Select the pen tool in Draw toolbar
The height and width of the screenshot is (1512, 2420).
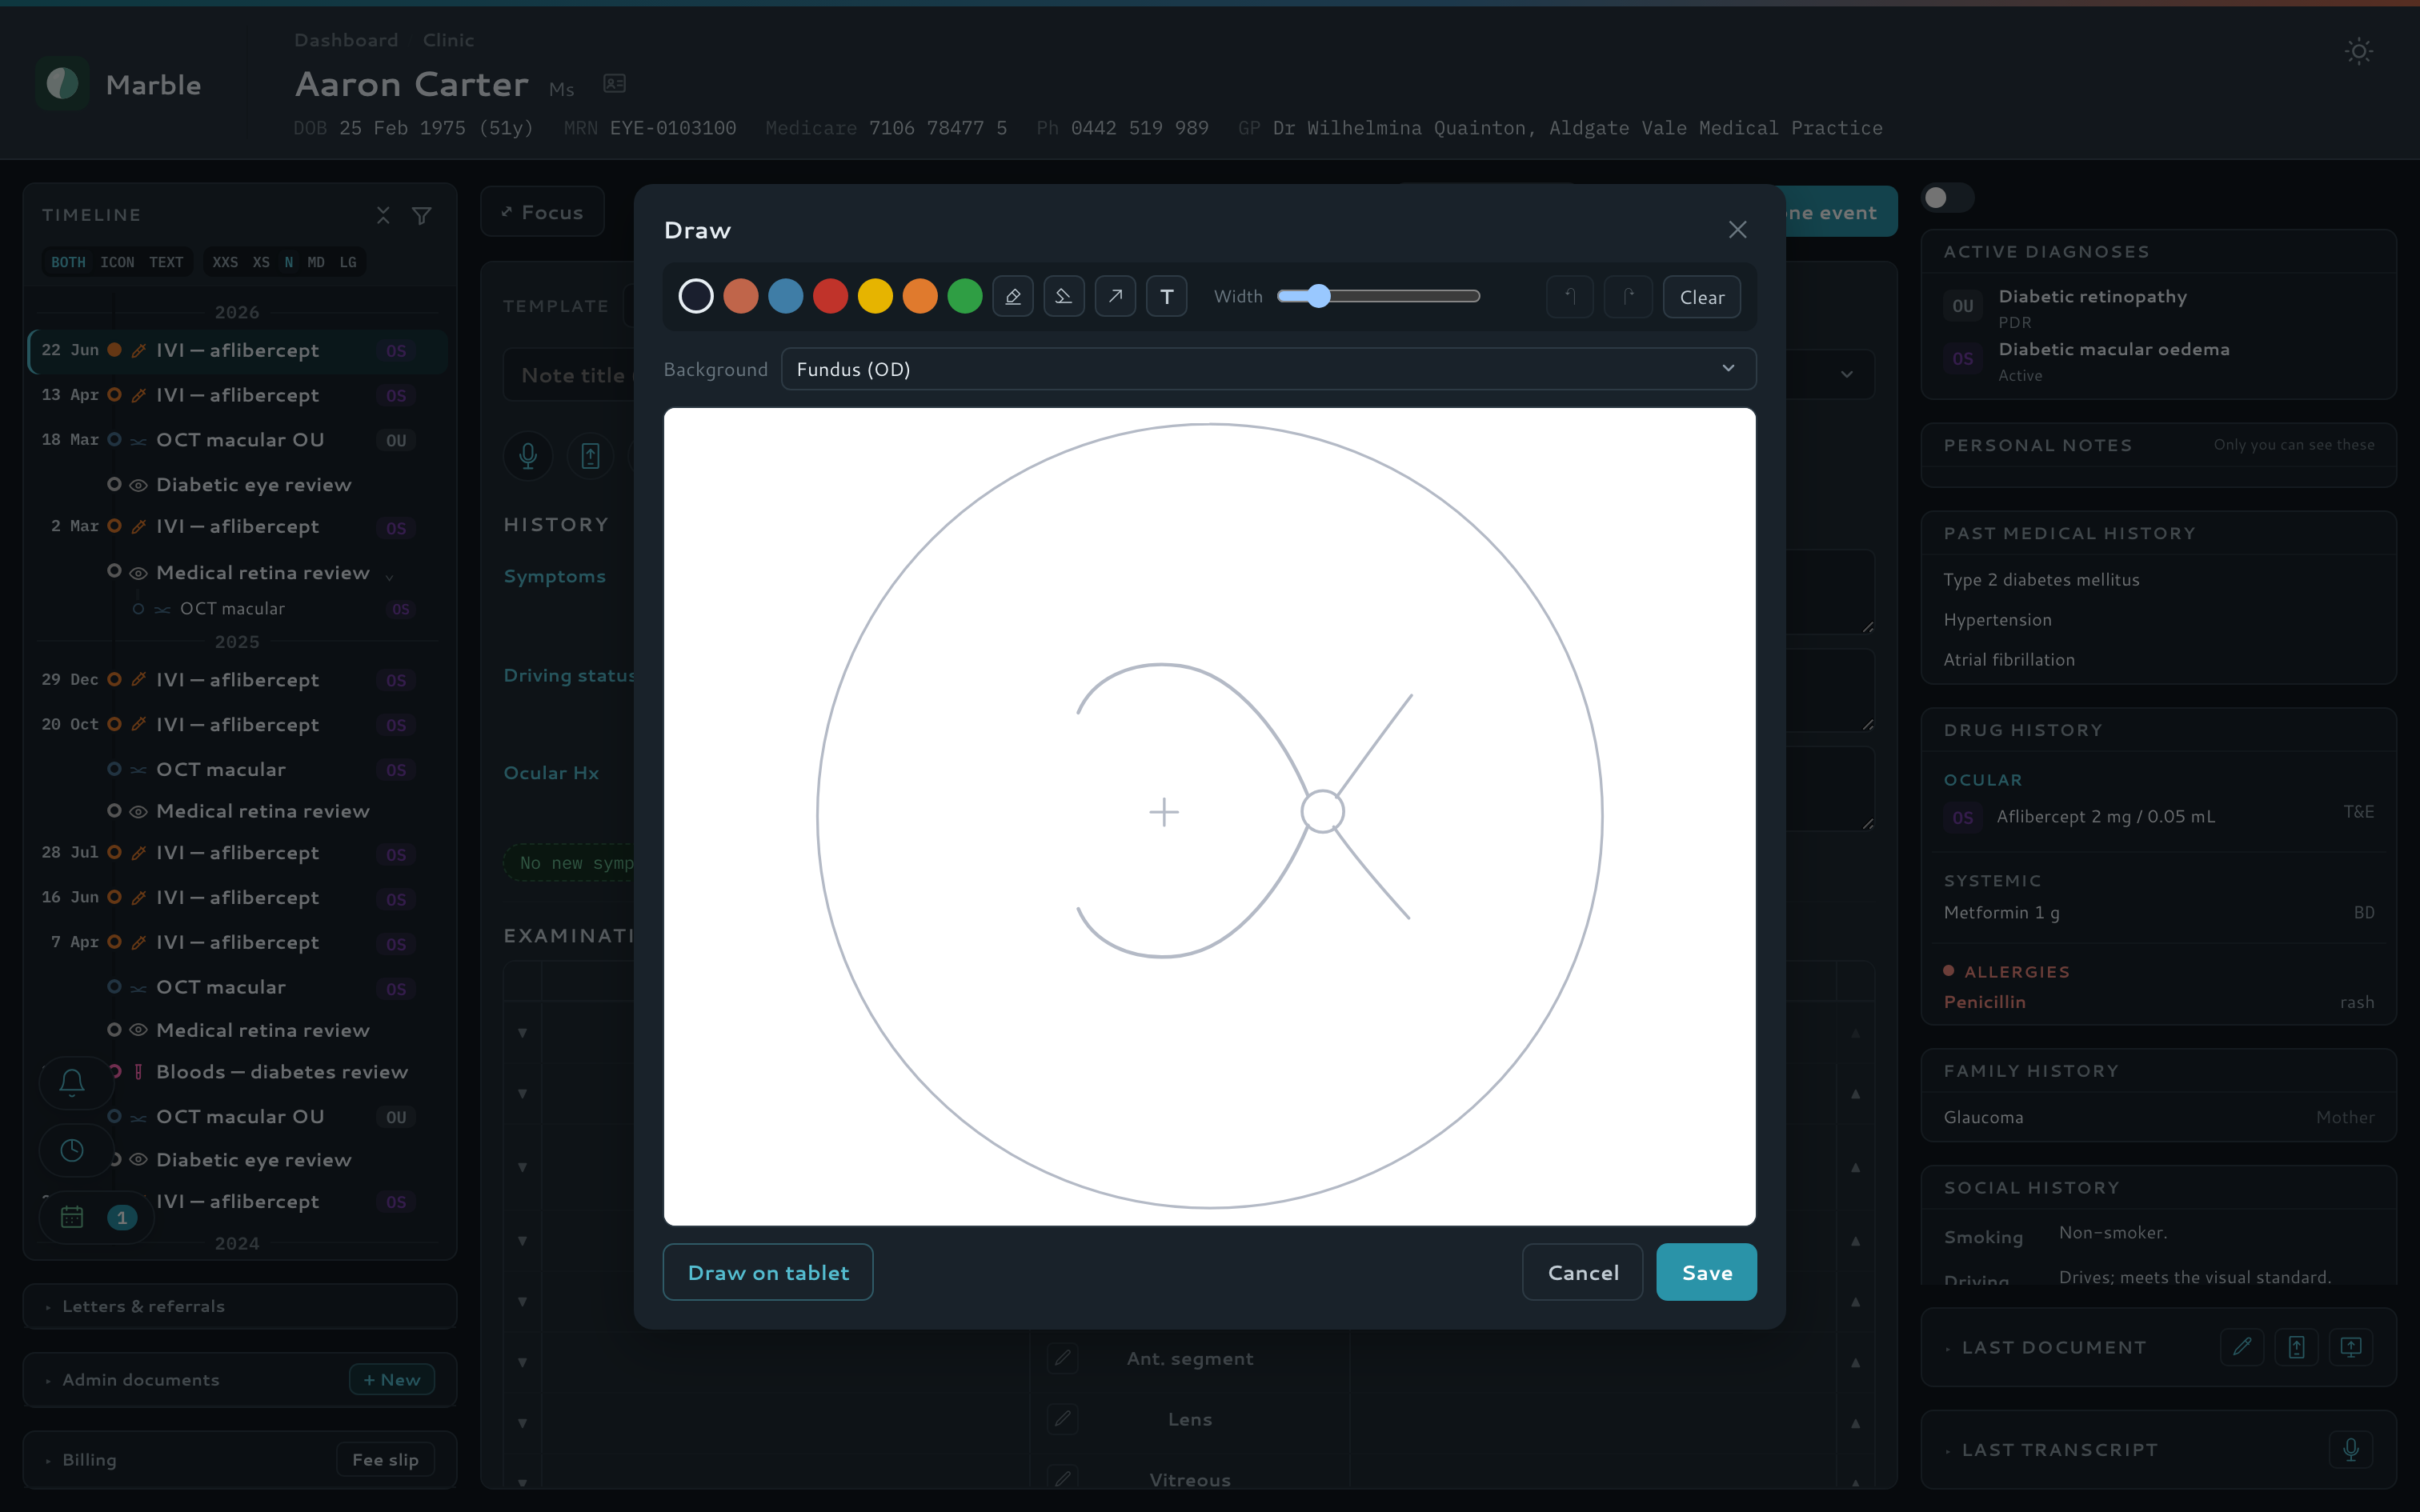(x=1012, y=296)
